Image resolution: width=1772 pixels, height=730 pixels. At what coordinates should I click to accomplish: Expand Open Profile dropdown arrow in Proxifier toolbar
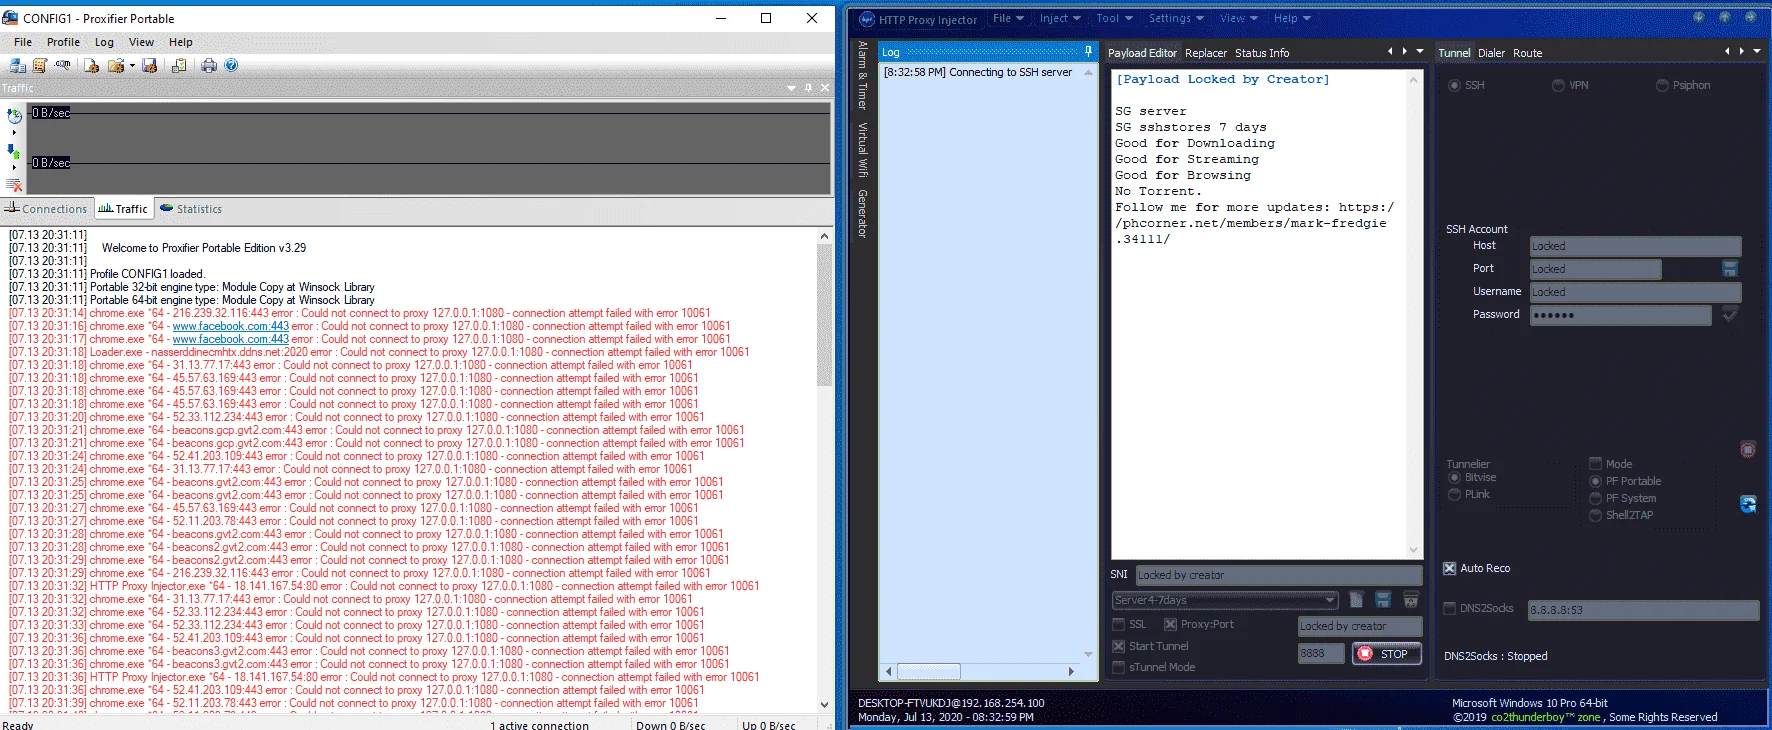132,66
